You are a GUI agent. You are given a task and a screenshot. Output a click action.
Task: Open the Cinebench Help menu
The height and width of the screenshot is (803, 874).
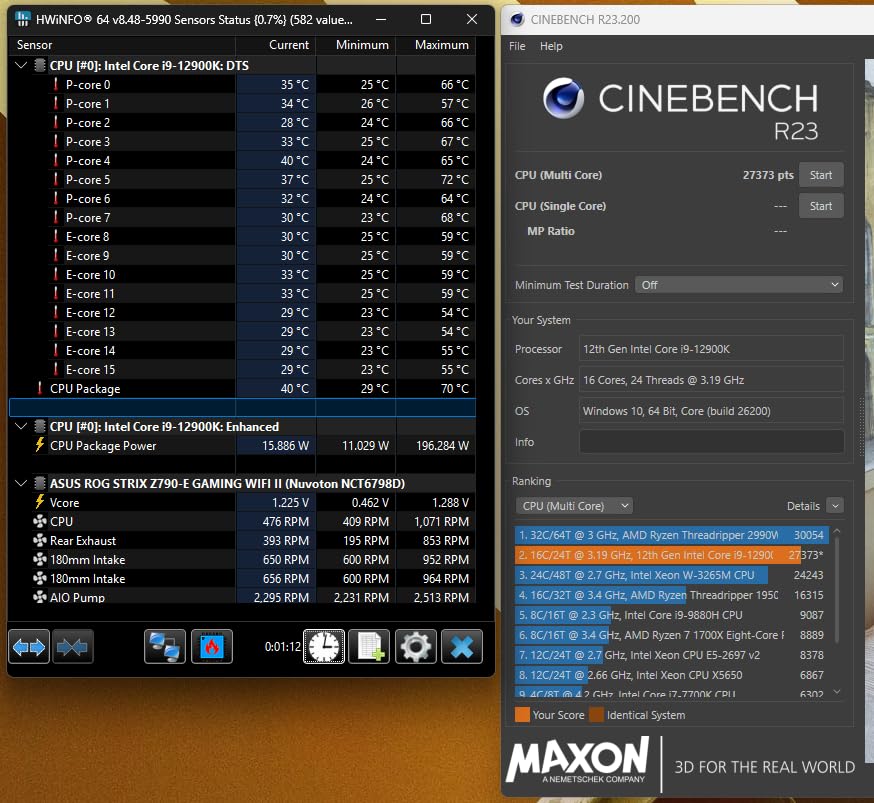click(x=551, y=46)
